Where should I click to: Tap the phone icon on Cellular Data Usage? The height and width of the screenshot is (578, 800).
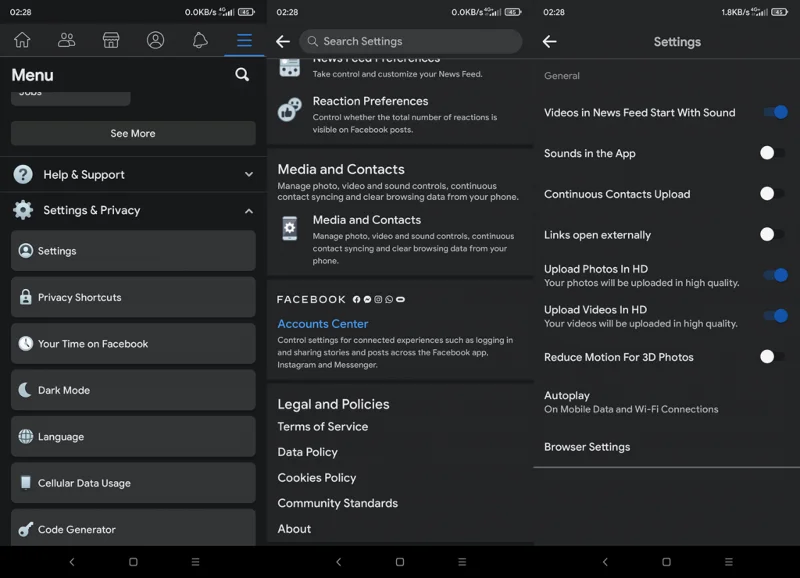pos(26,483)
